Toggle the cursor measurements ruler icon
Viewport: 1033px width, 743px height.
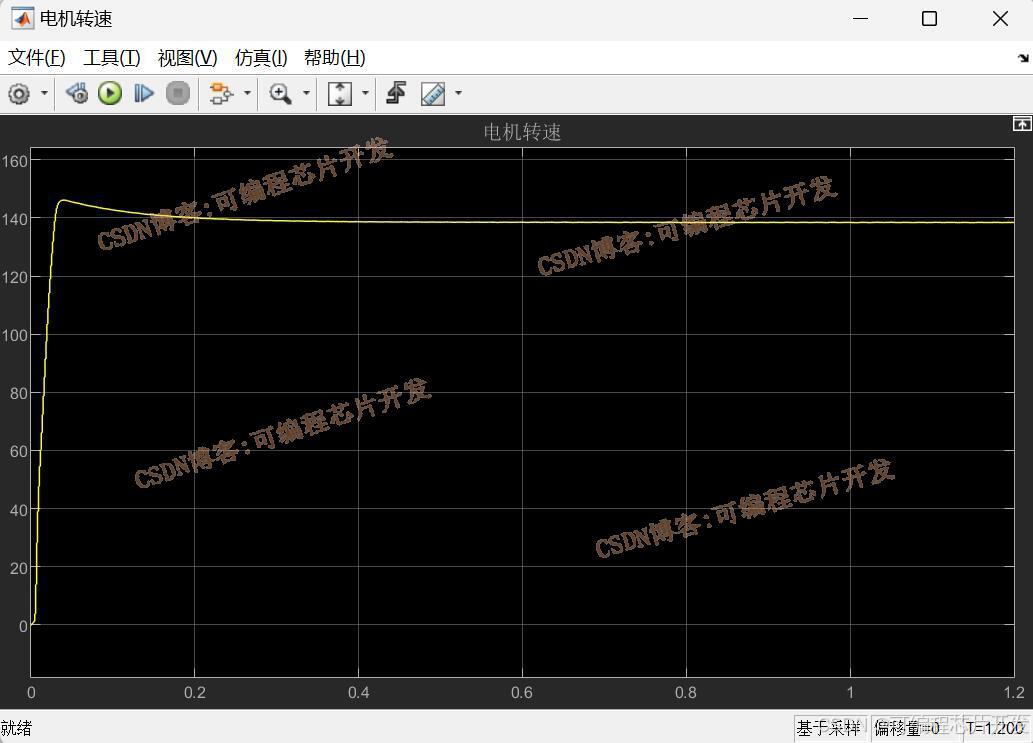[x=433, y=94]
